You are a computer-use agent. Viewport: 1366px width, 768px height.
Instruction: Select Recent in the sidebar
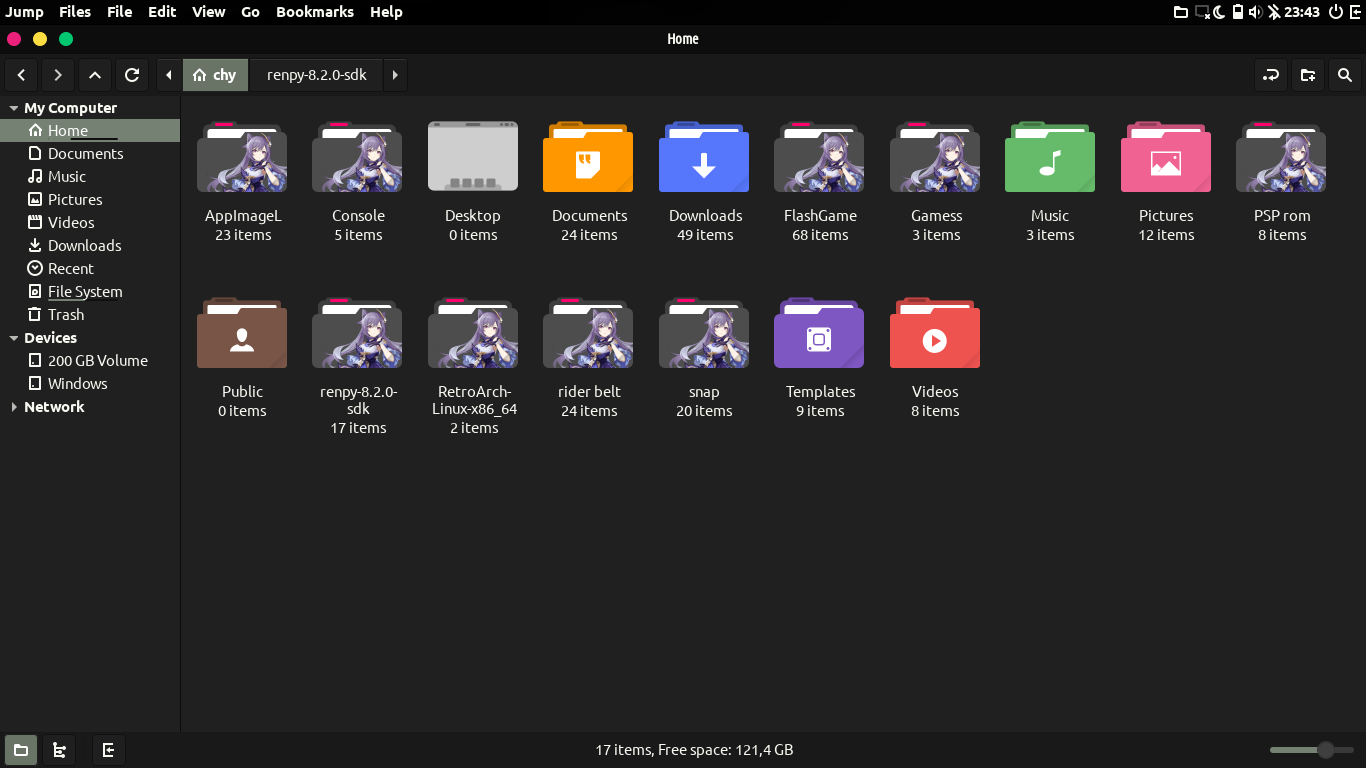pos(90,268)
